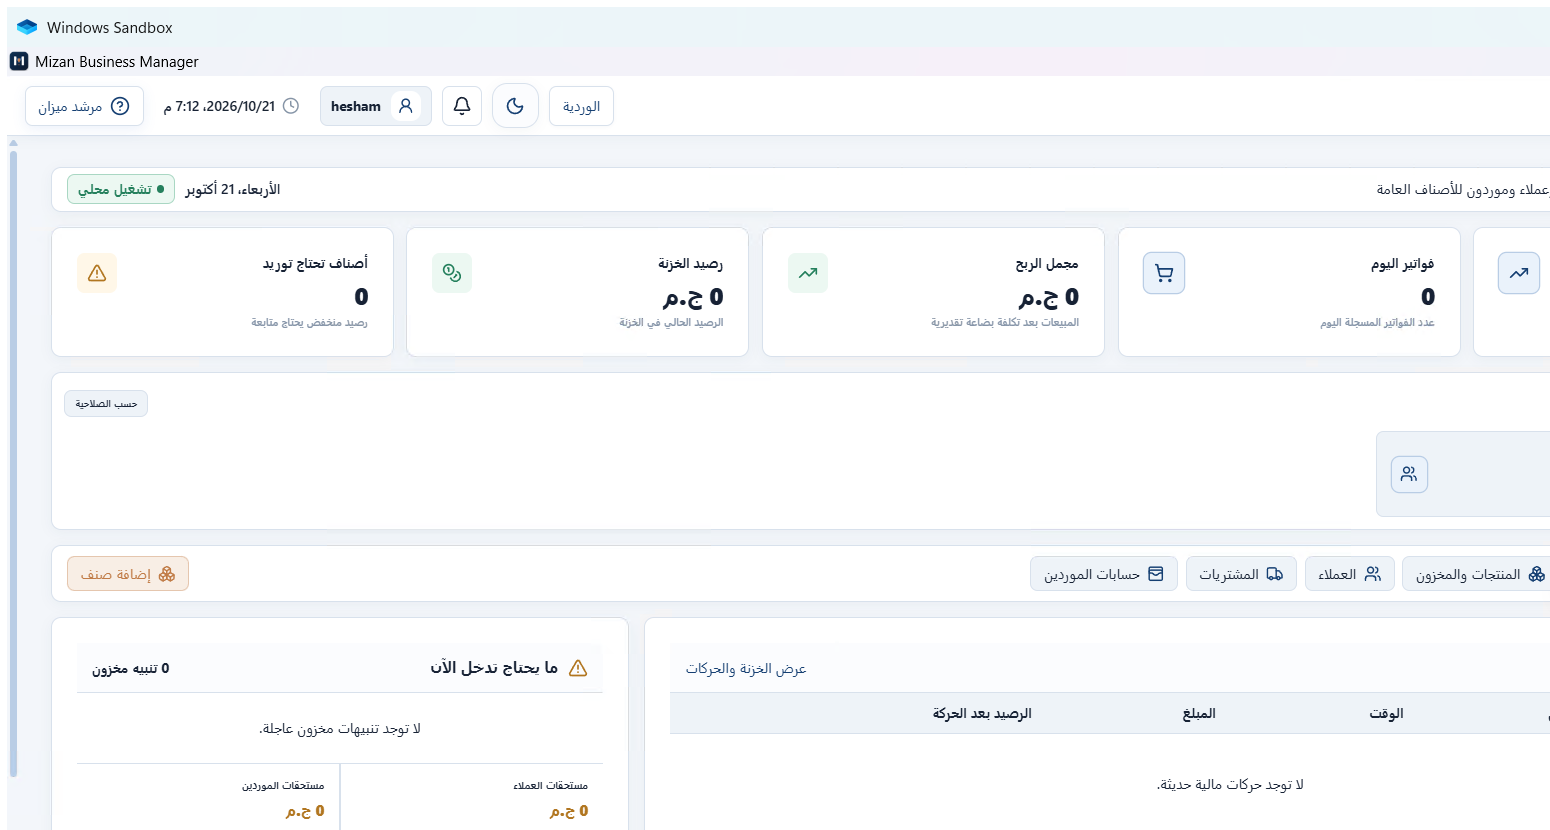Follow the عرض الخزنة والحركات link
Screen dimensions: 1550x830
(x=746, y=668)
